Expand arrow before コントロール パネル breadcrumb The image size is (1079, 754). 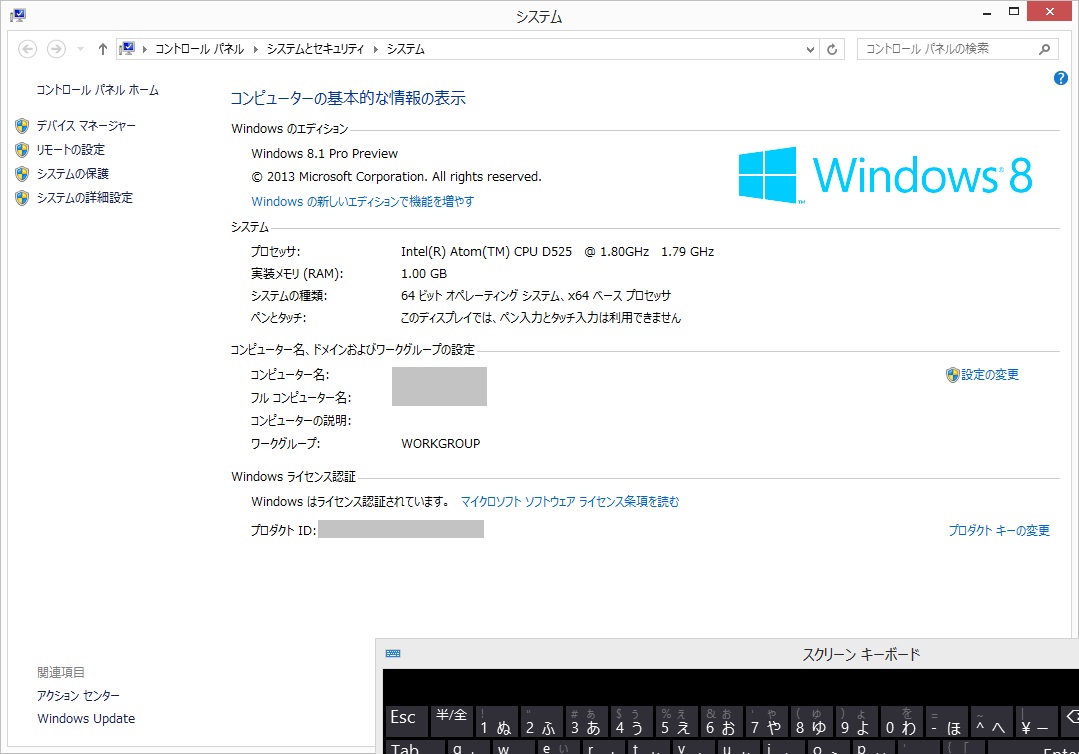[x=145, y=50]
